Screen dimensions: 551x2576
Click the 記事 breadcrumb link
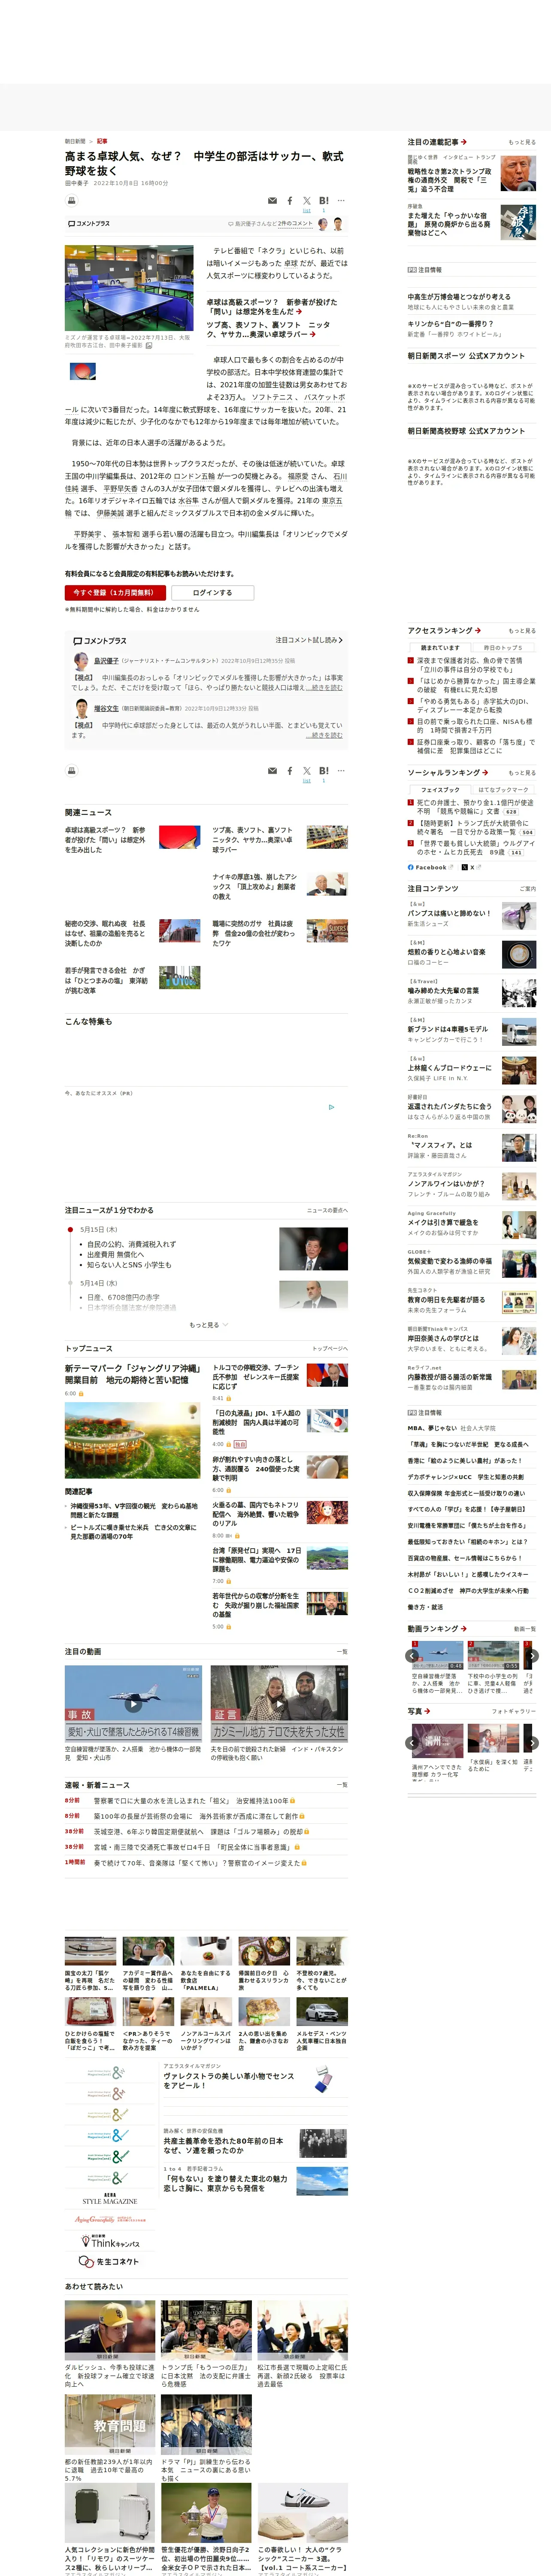point(102,141)
